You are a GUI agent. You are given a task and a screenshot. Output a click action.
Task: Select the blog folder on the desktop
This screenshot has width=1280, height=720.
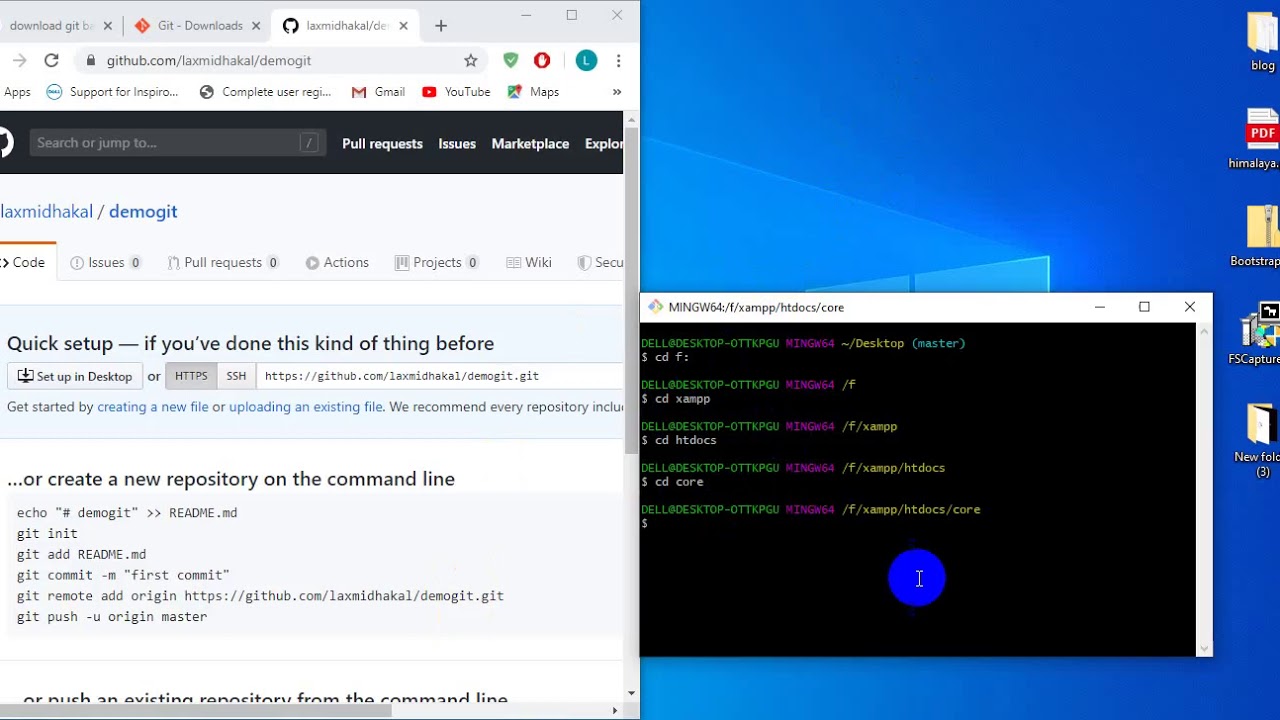pos(1263,42)
